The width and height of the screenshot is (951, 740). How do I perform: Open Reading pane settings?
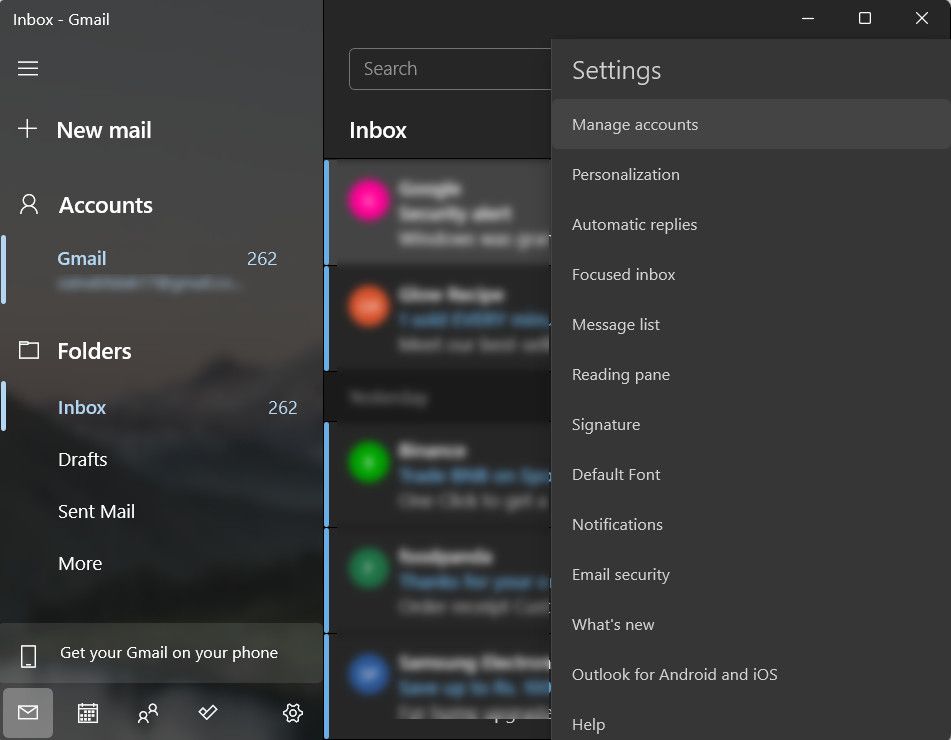751,374
